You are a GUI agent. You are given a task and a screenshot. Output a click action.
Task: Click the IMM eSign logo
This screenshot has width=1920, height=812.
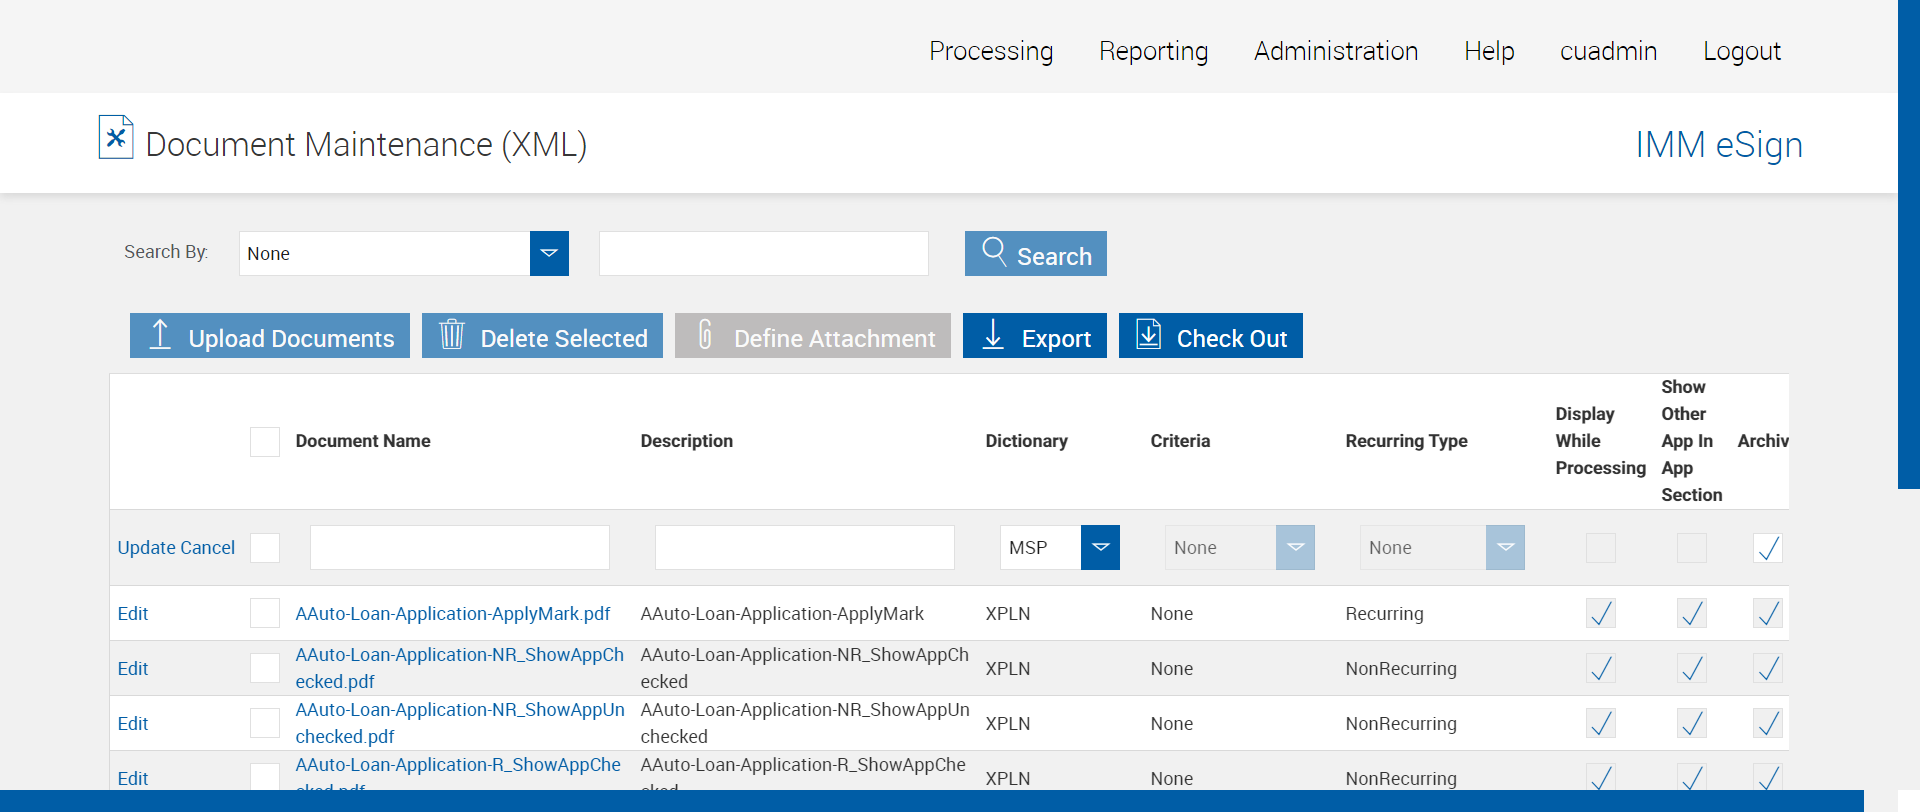point(1718,145)
